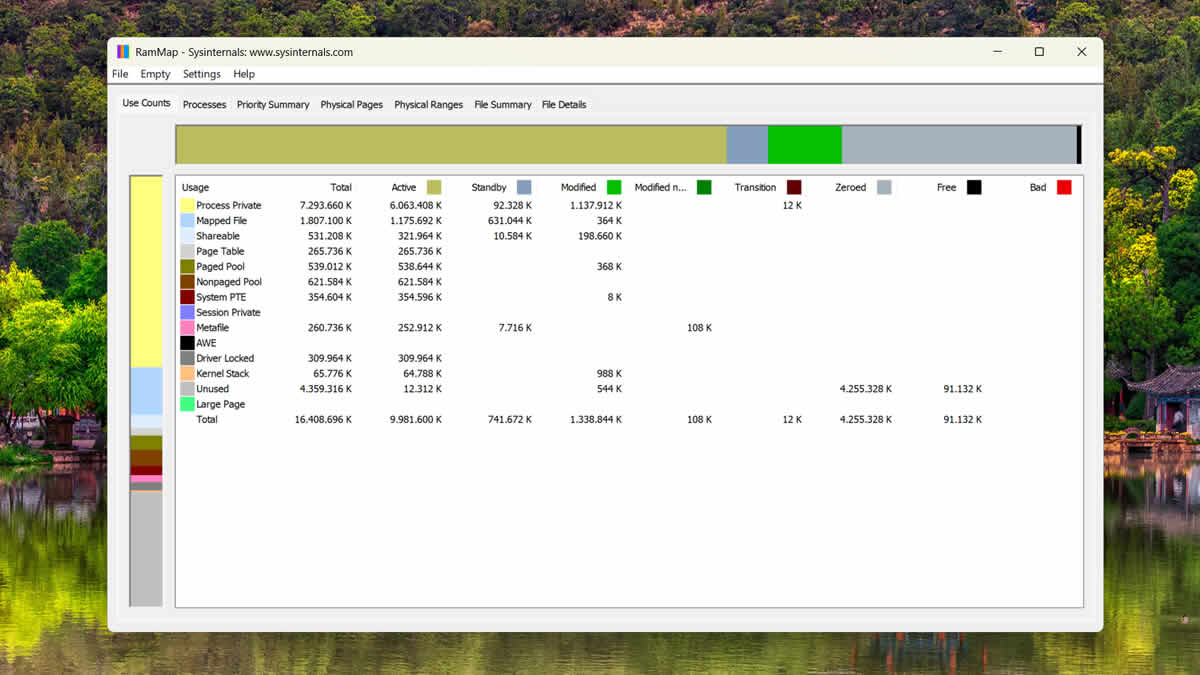Click the Free black swatch
Viewport: 1200px width, 675px height.
974,187
